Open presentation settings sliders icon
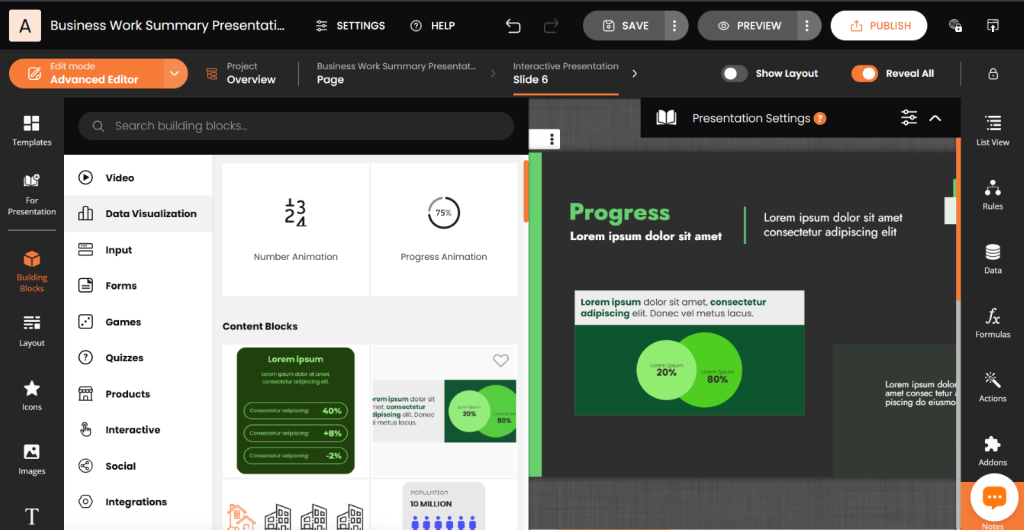Image resolution: width=1024 pixels, height=530 pixels. pyautogui.click(x=908, y=118)
